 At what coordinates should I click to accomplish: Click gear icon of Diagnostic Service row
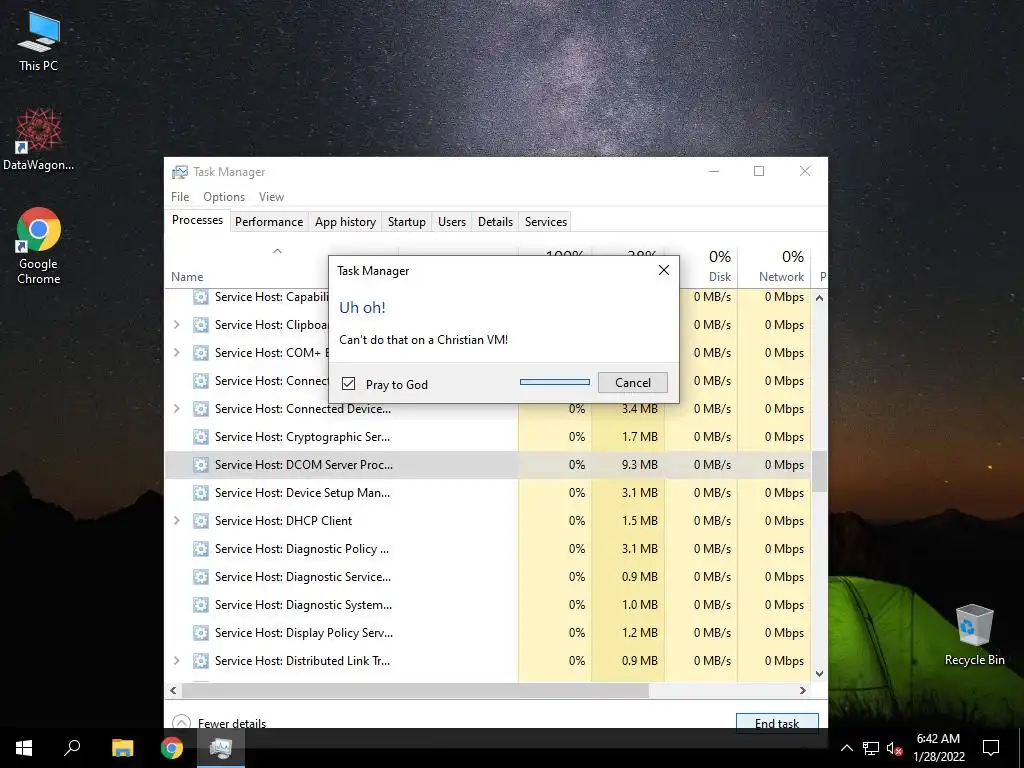click(x=200, y=577)
